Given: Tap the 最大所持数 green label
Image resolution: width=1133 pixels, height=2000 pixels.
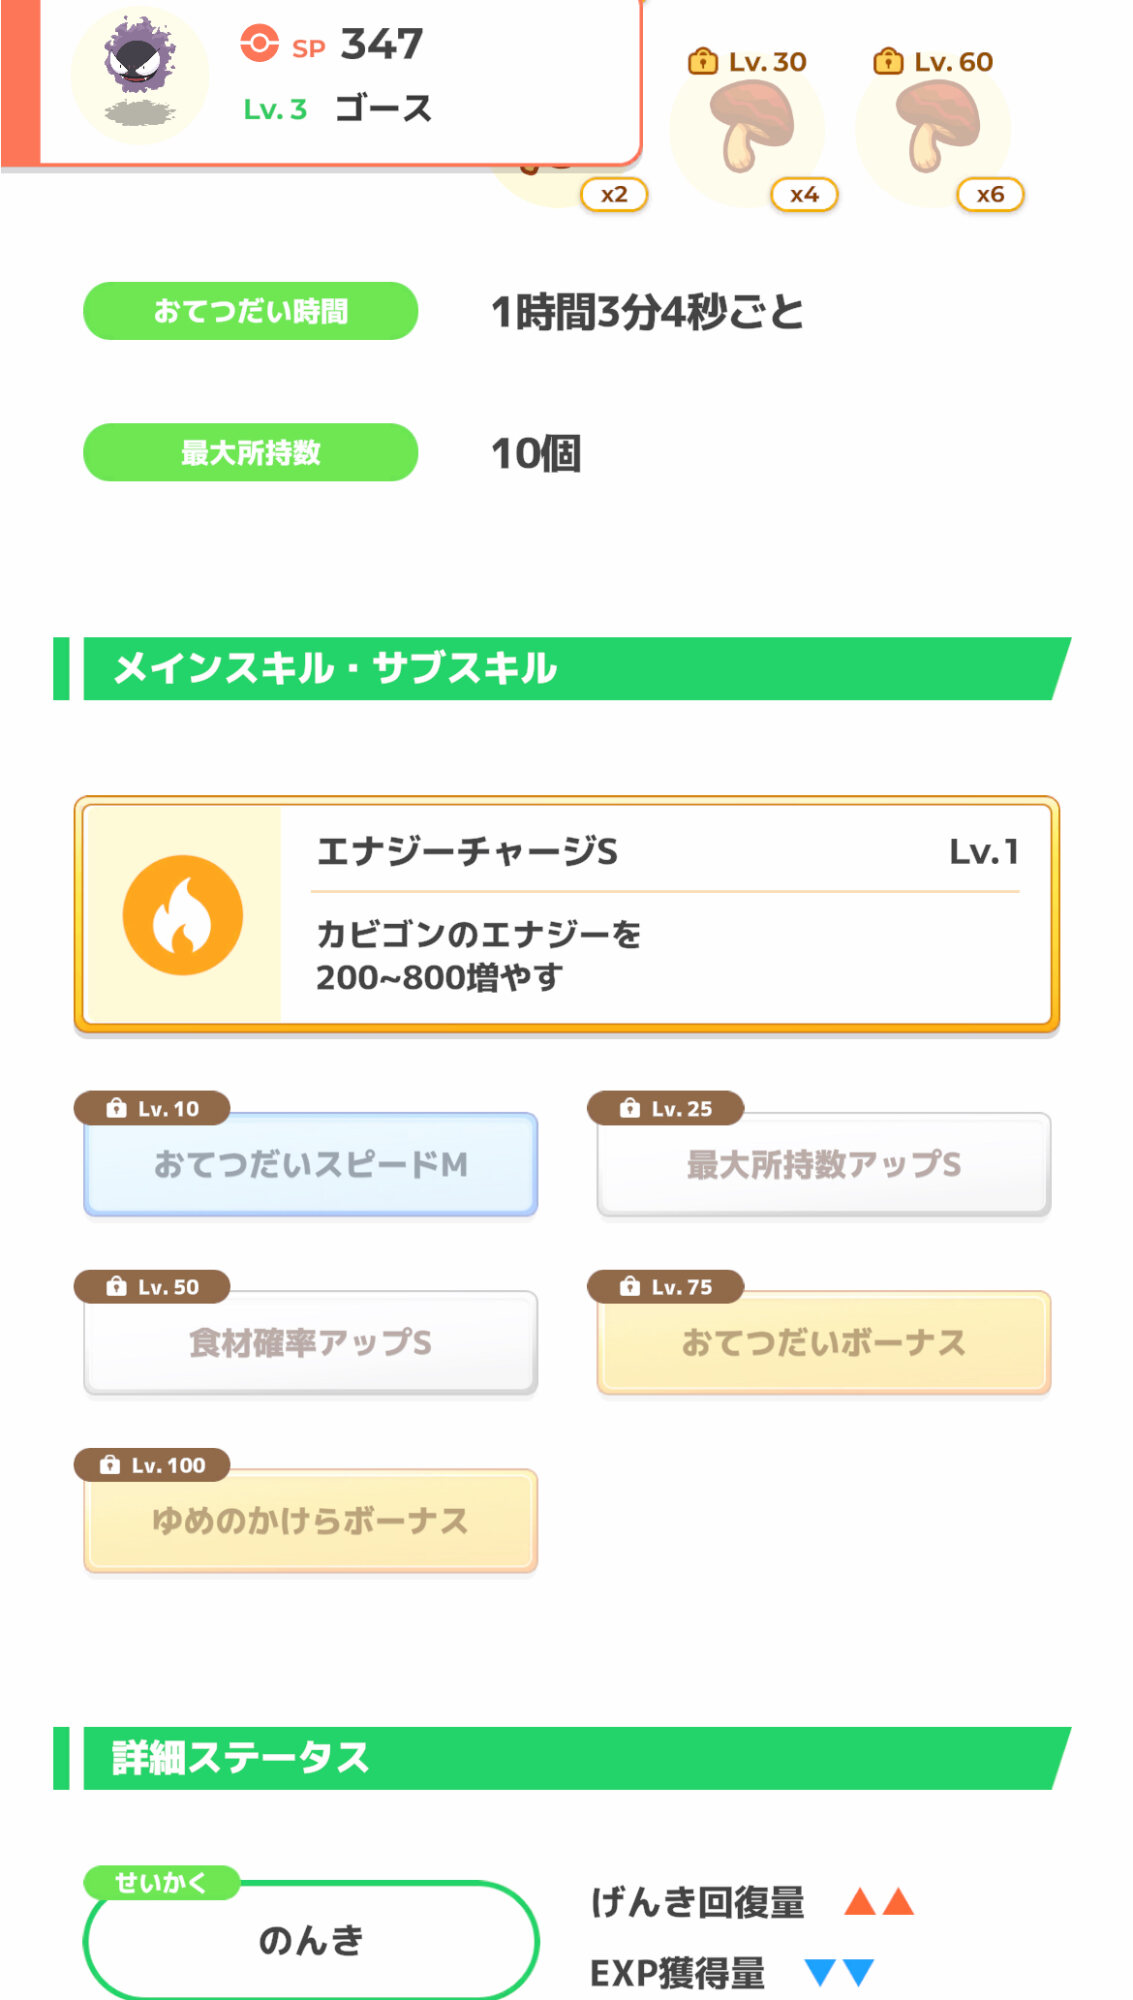Looking at the screenshot, I should 250,453.
